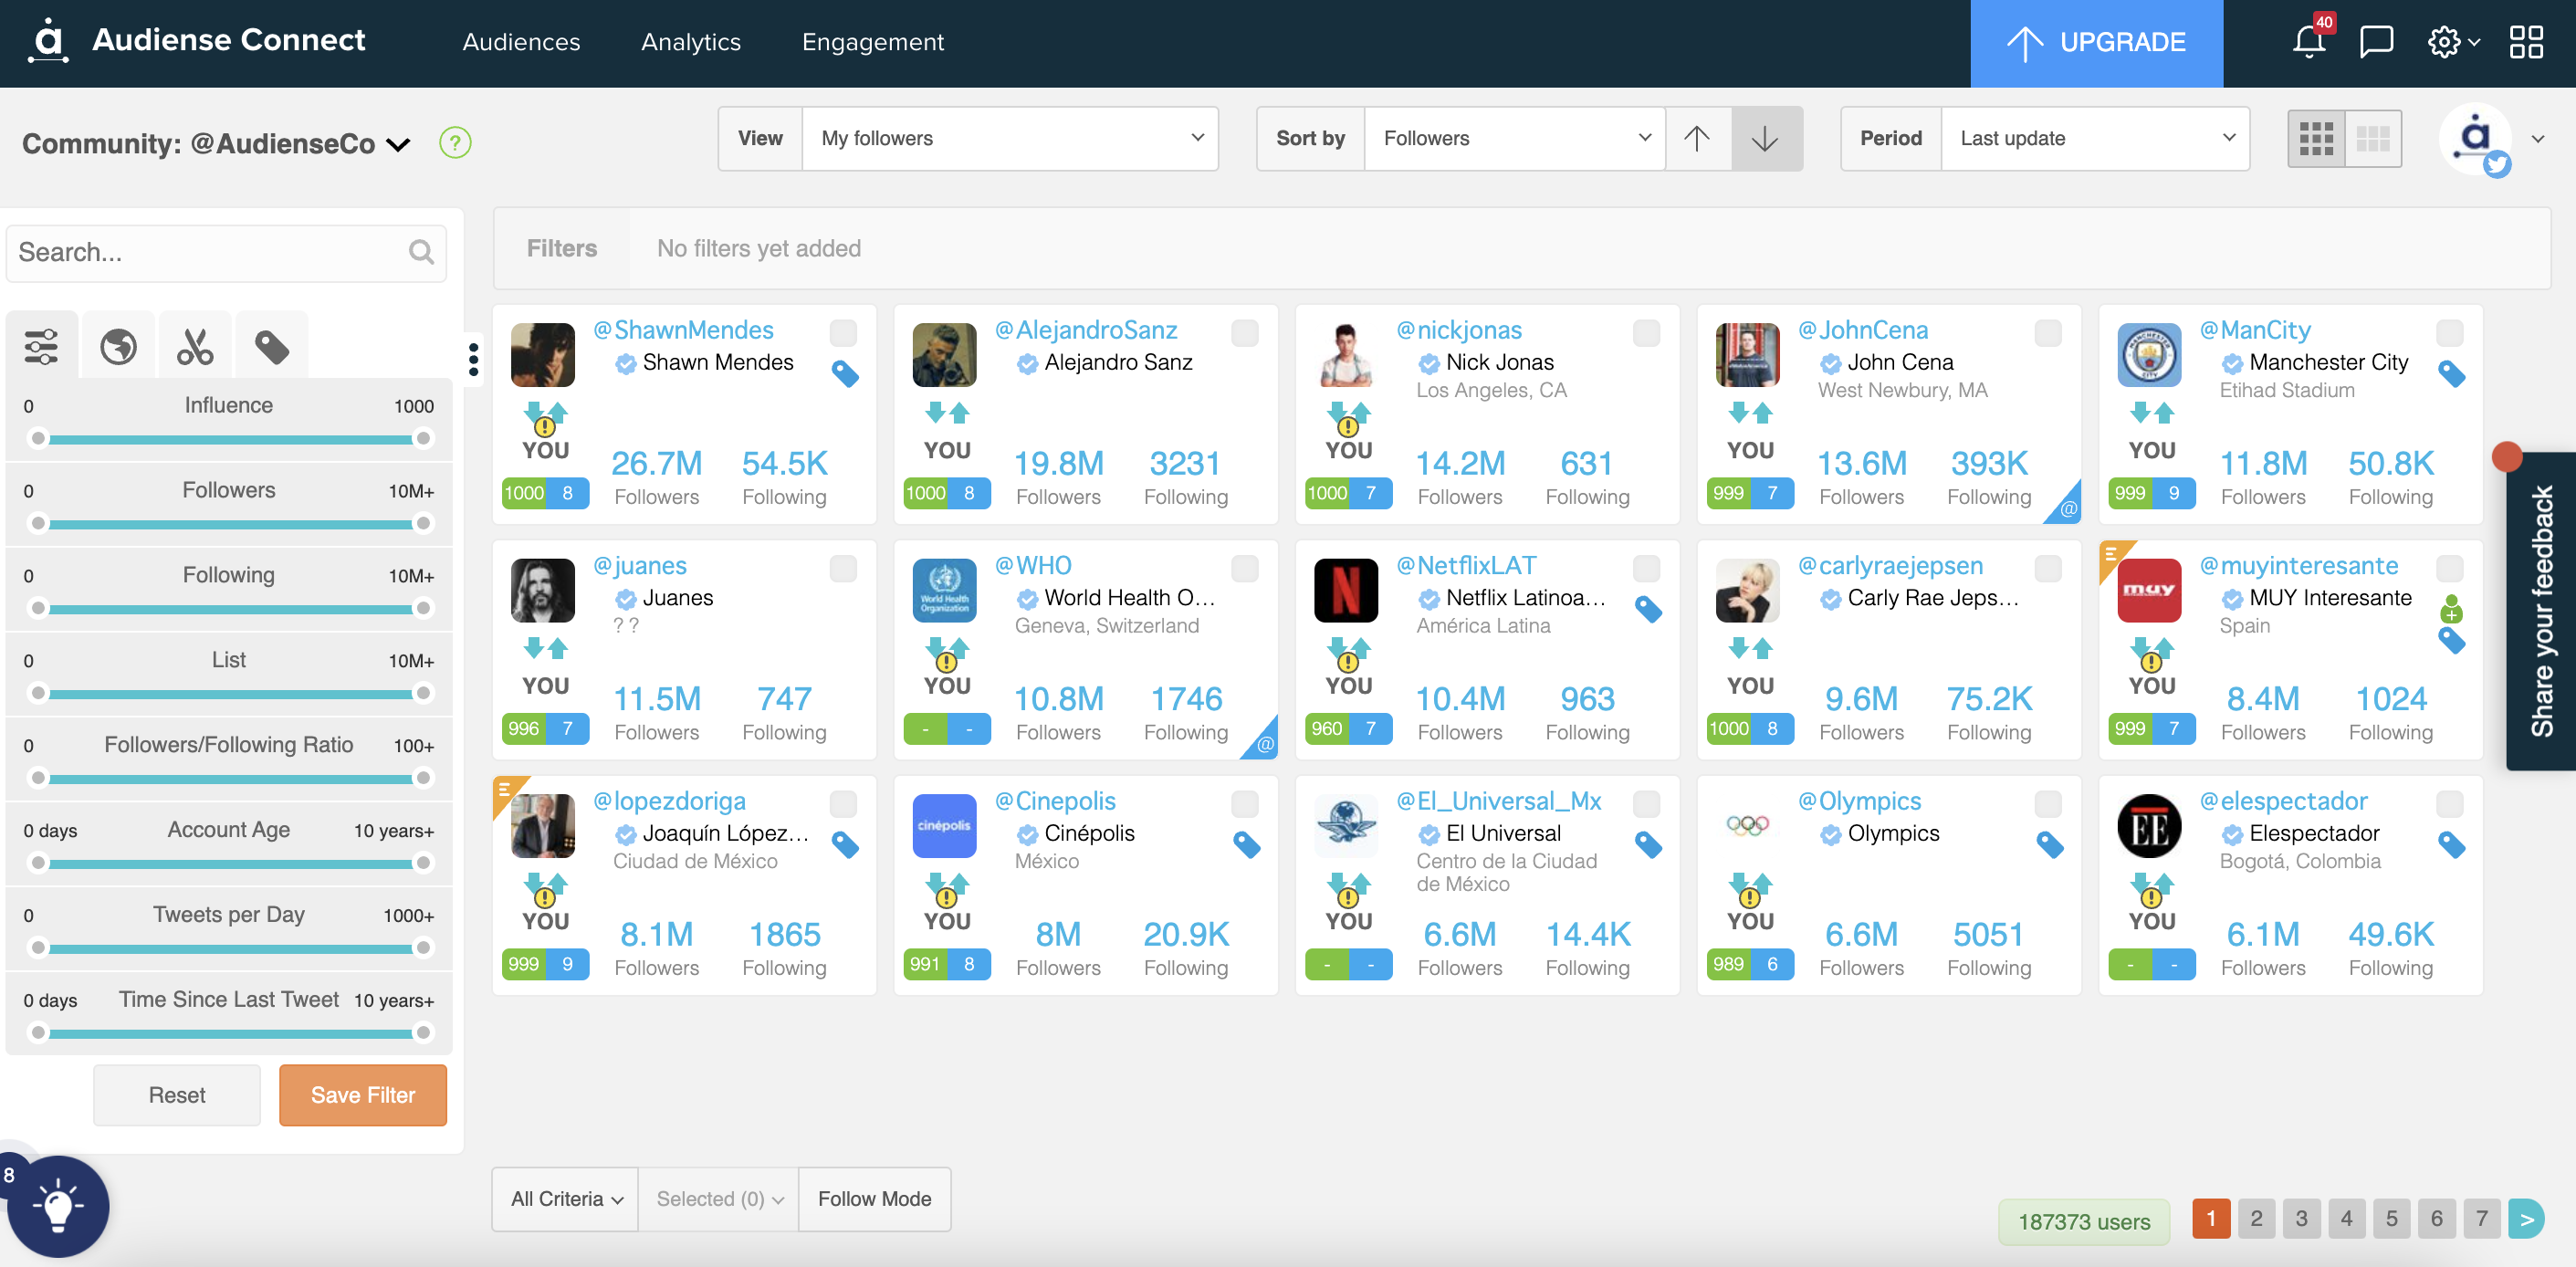
Task: Click the tag icon on Olympics card
Action: tap(2050, 845)
